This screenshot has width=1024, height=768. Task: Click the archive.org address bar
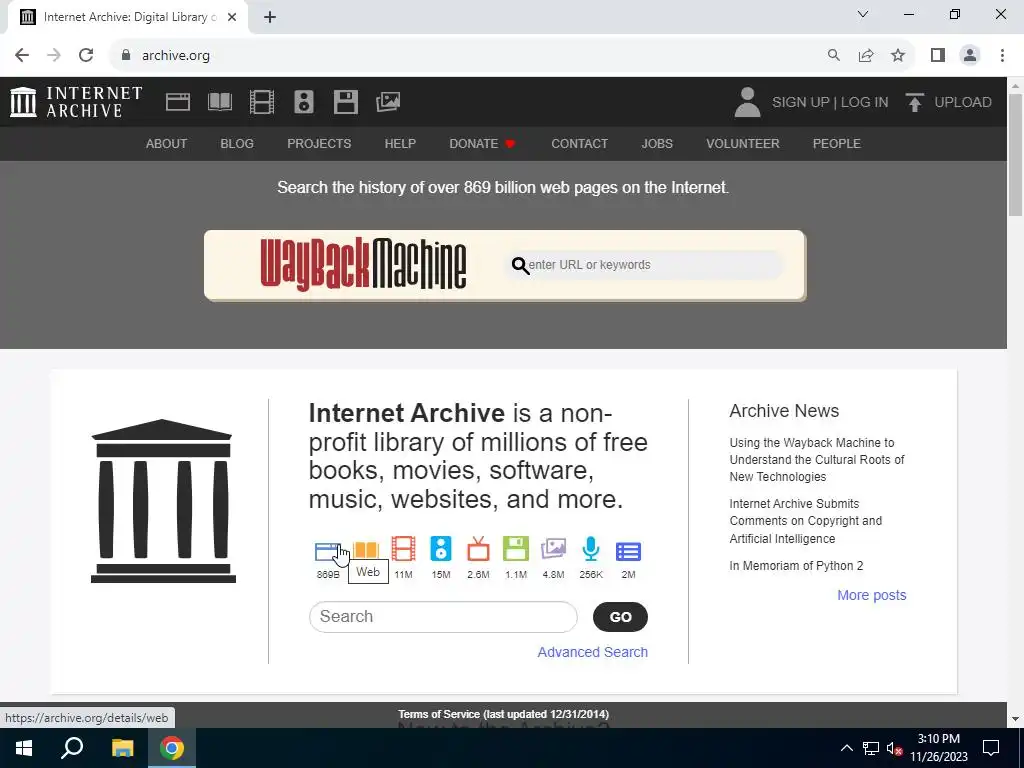pos(470,56)
